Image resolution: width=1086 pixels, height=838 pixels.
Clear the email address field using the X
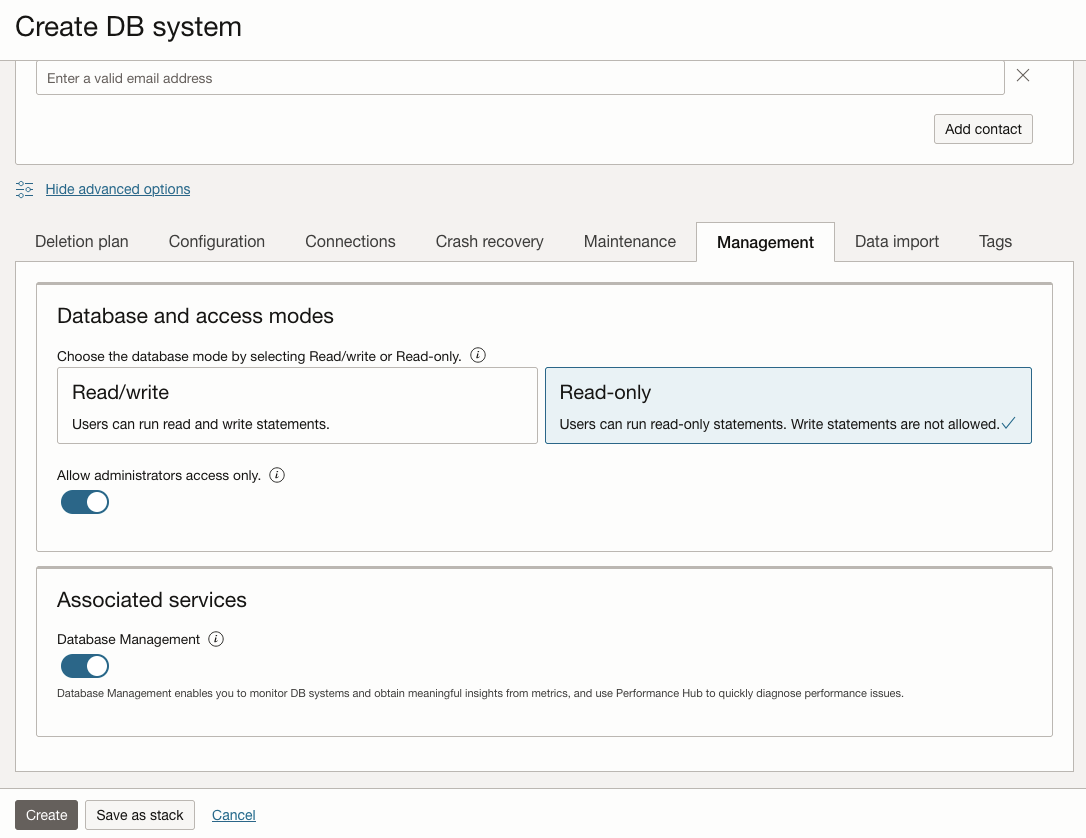pyautogui.click(x=1022, y=75)
